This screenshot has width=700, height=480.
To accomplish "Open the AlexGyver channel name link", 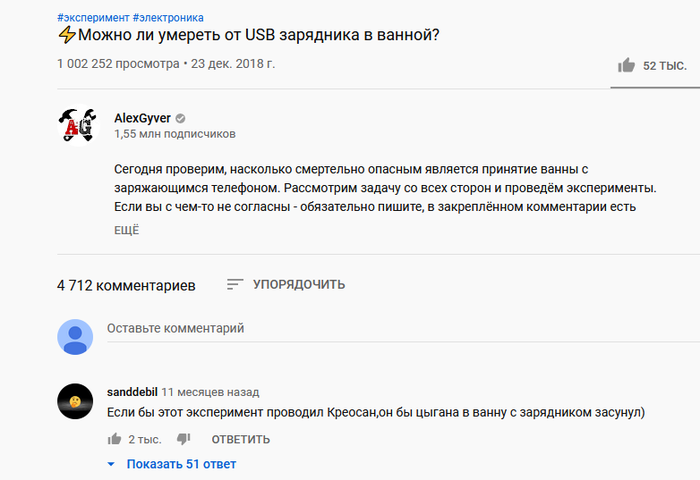I will coord(142,118).
